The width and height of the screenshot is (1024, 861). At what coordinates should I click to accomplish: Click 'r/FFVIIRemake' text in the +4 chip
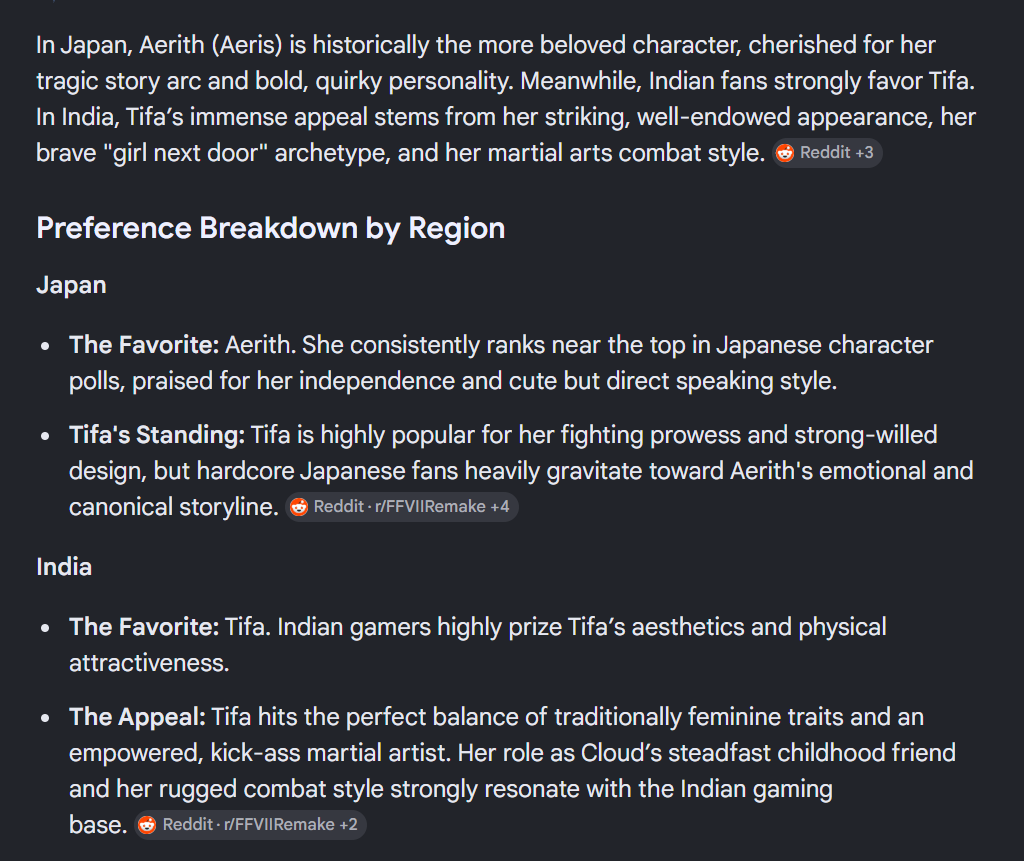pyautogui.click(x=430, y=507)
